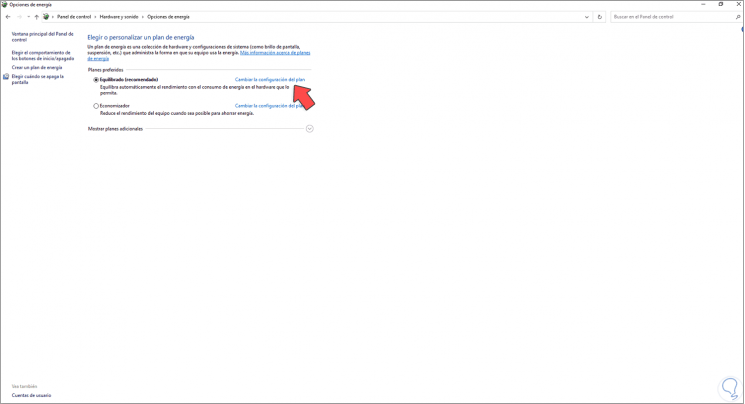The image size is (745, 404).
Task: Restore down the Opciones de energía window
Action: coord(721,4)
